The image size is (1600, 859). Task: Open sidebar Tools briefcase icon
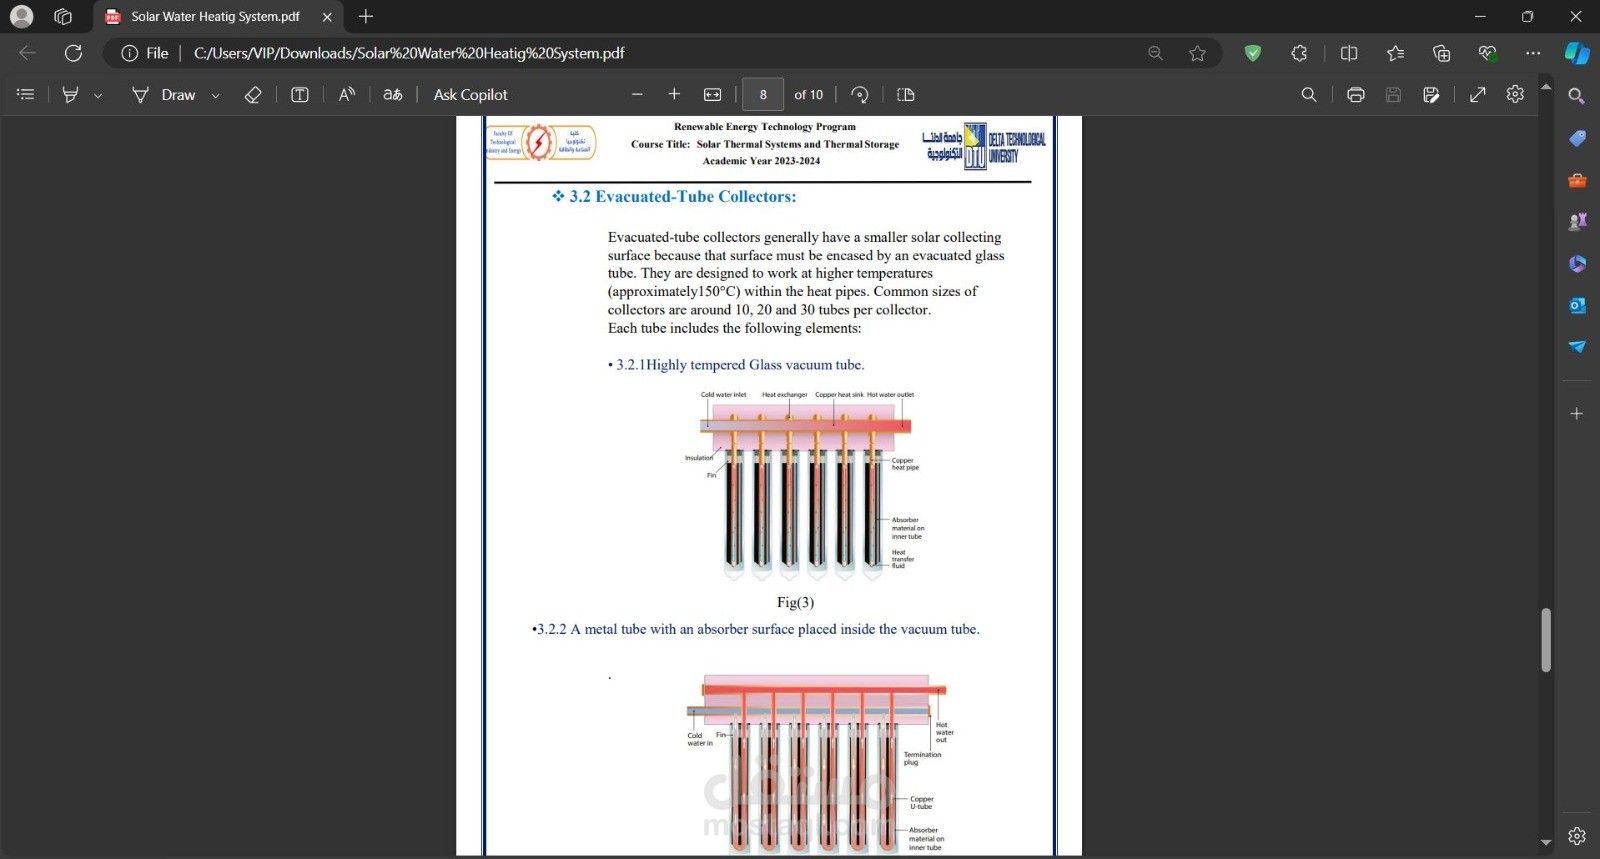click(1577, 180)
